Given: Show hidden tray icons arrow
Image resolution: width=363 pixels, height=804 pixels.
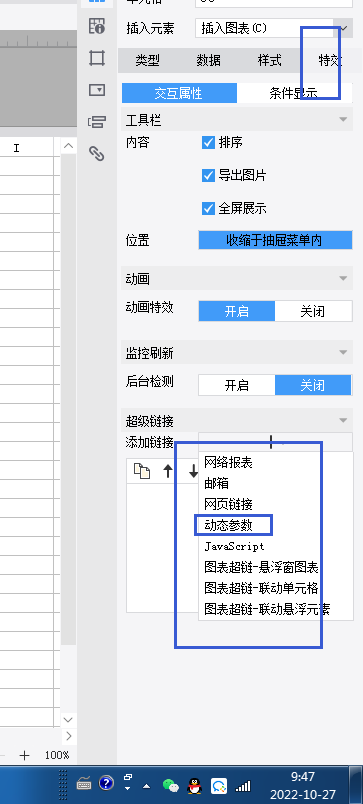Looking at the screenshot, I should [x=147, y=786].
